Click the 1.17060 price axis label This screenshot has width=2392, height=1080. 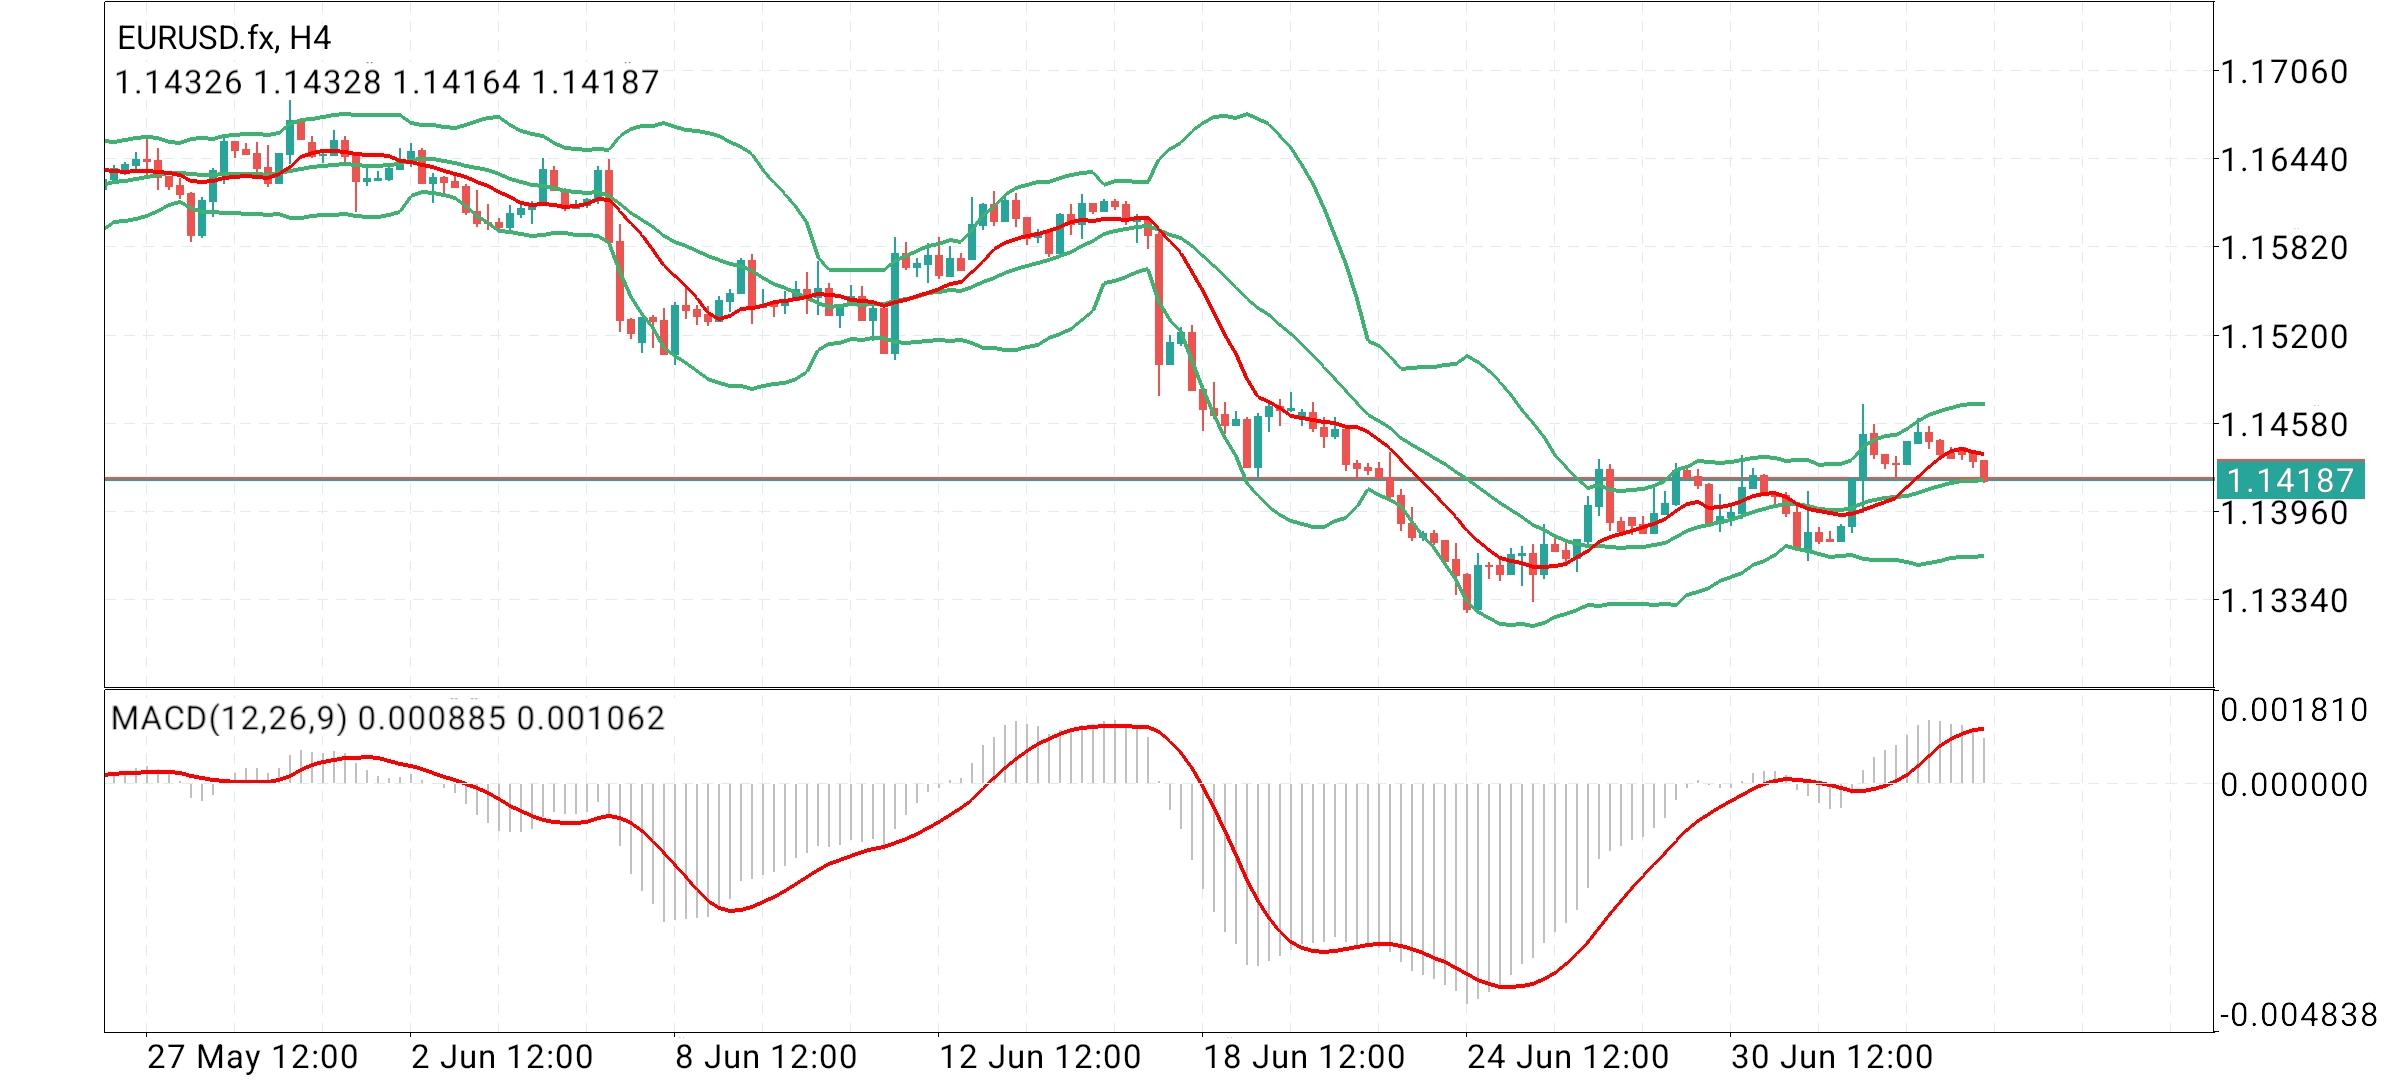2284,72
